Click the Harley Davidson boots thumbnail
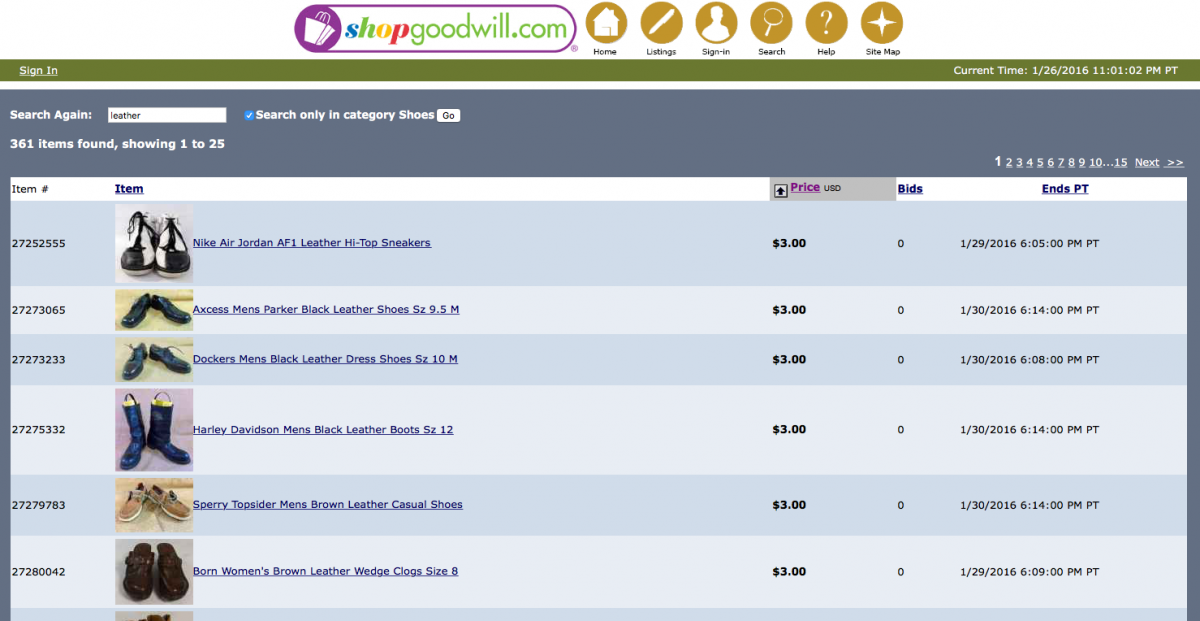 tap(154, 430)
